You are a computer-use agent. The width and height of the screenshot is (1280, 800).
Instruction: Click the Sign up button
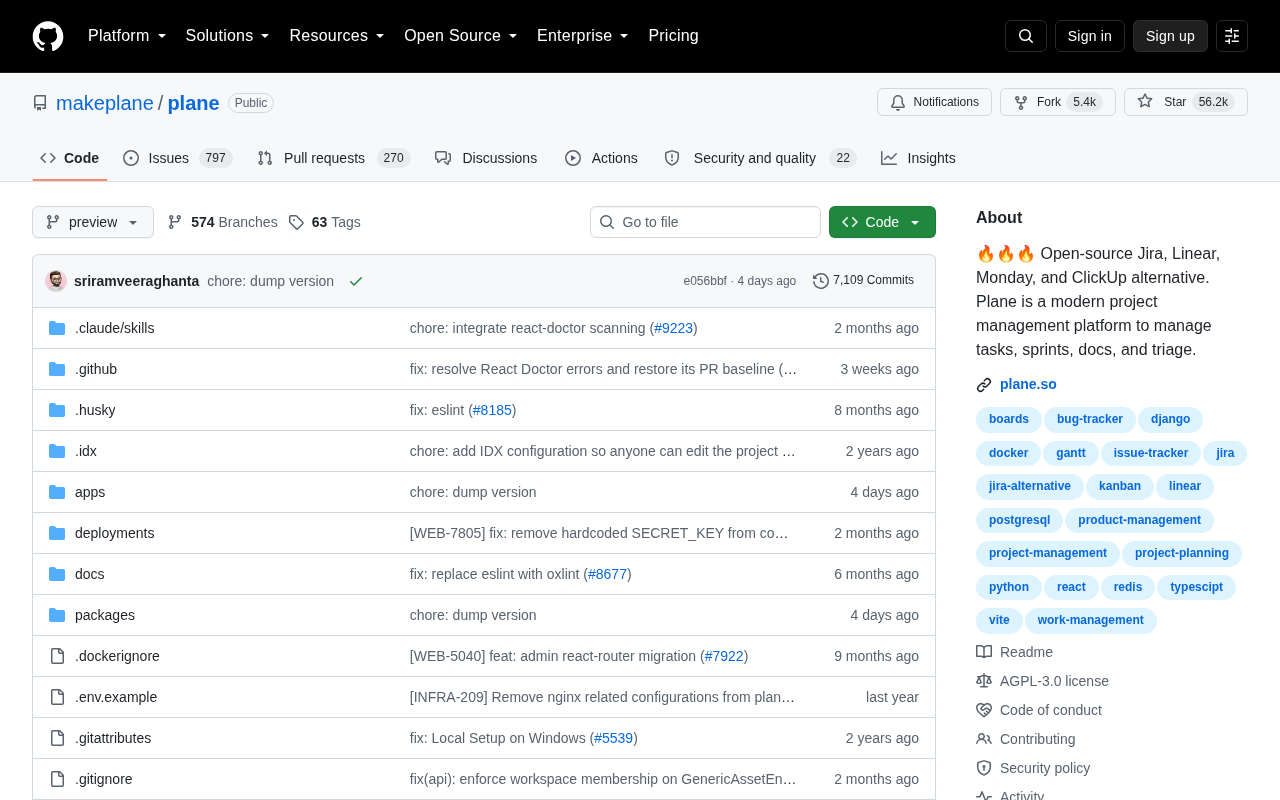1170,36
